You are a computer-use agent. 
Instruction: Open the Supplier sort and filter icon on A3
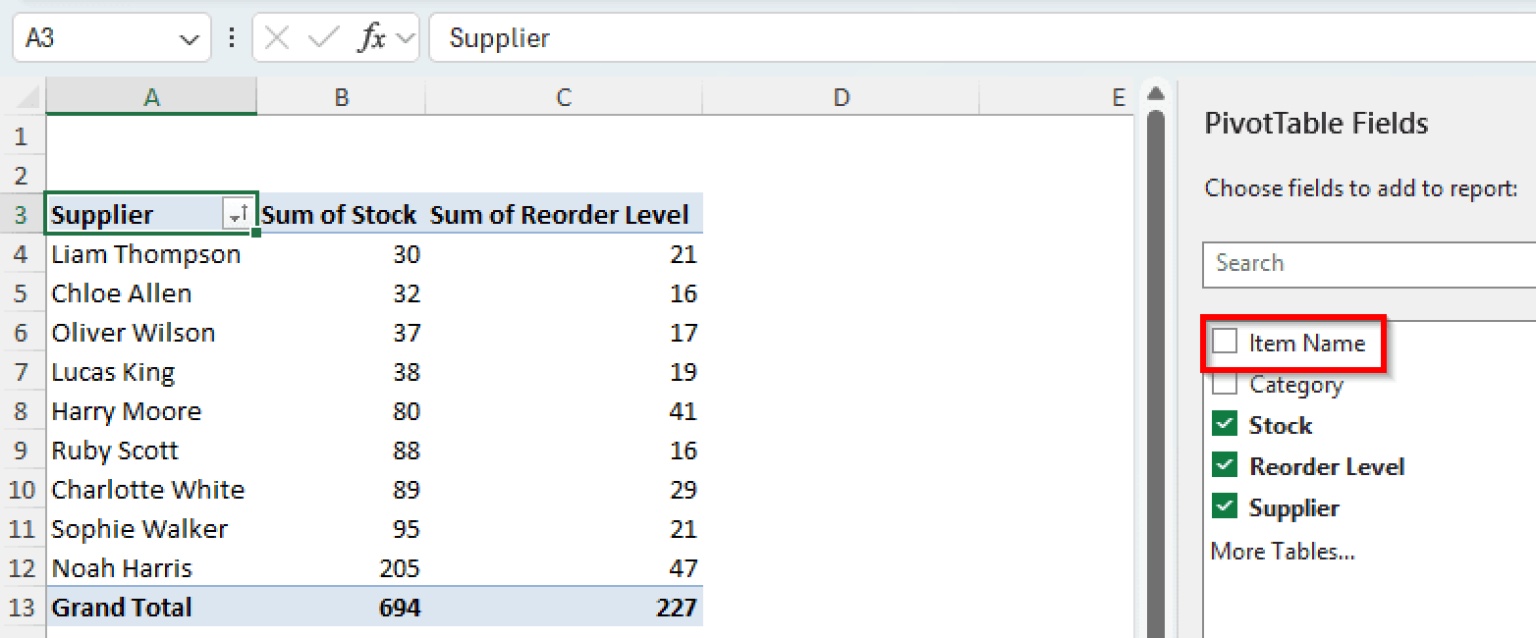coord(240,214)
